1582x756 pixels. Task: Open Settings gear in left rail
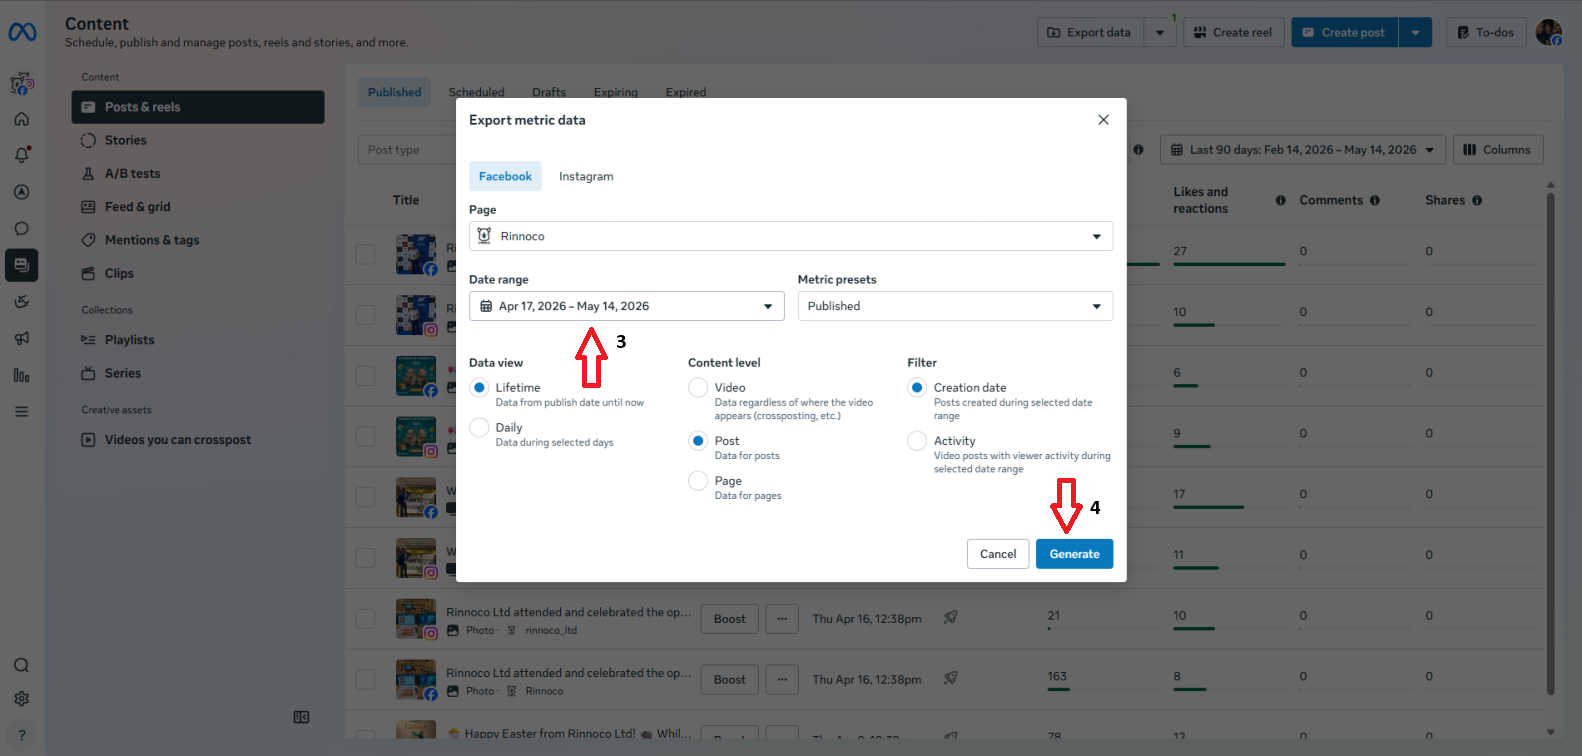coord(21,699)
